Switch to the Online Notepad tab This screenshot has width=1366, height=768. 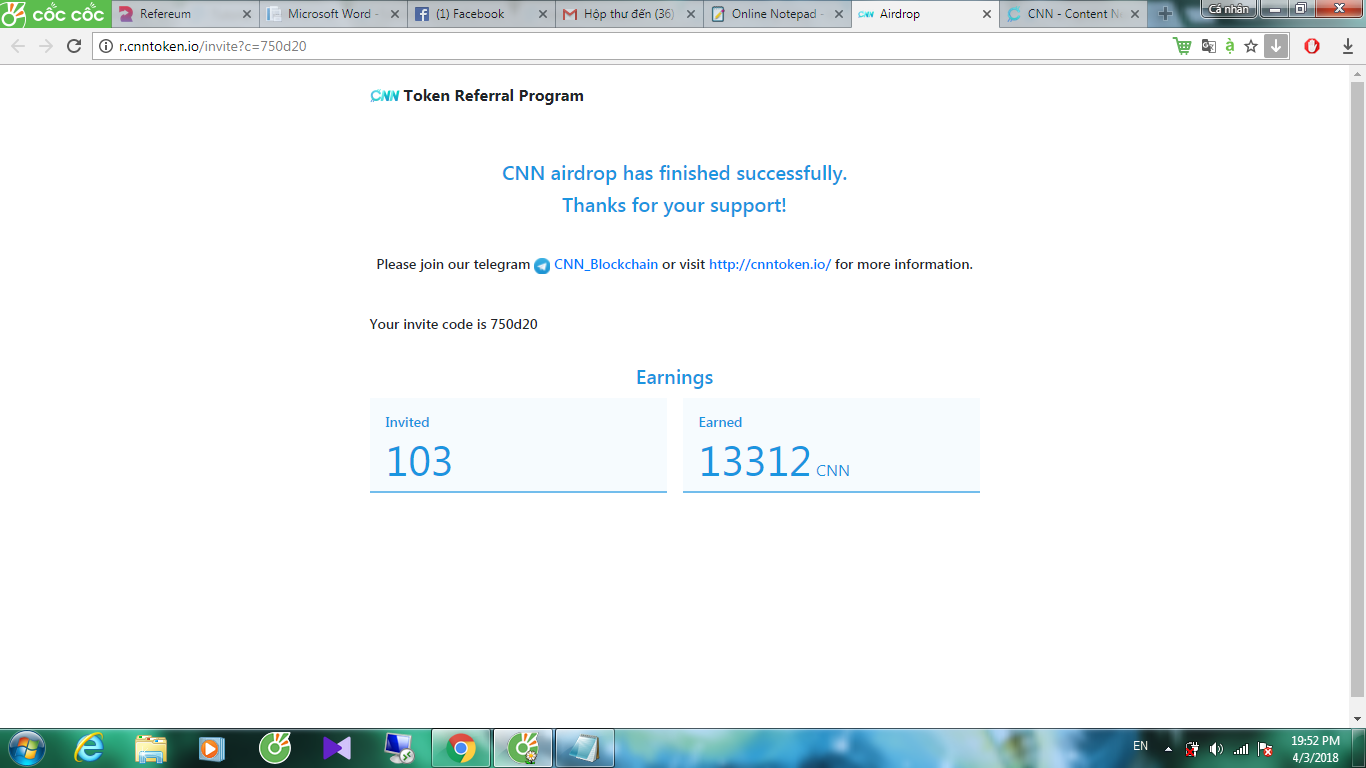(x=777, y=14)
